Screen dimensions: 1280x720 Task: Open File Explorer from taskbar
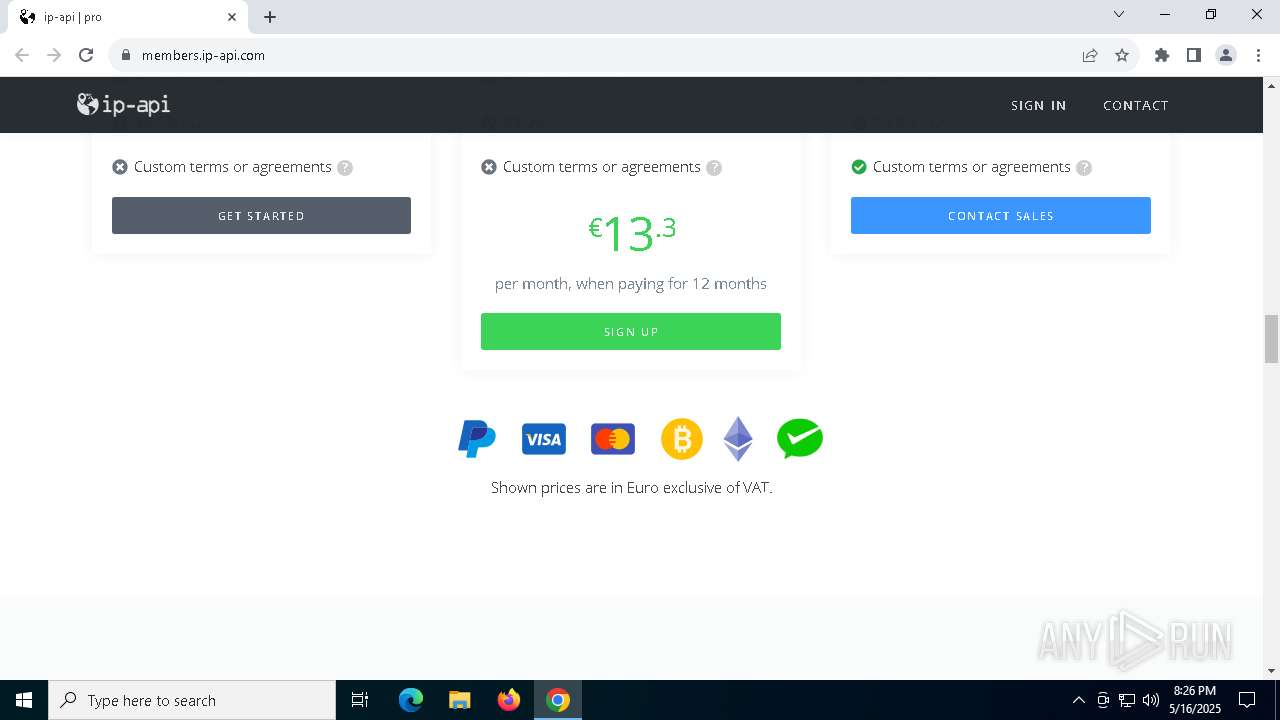pos(460,700)
